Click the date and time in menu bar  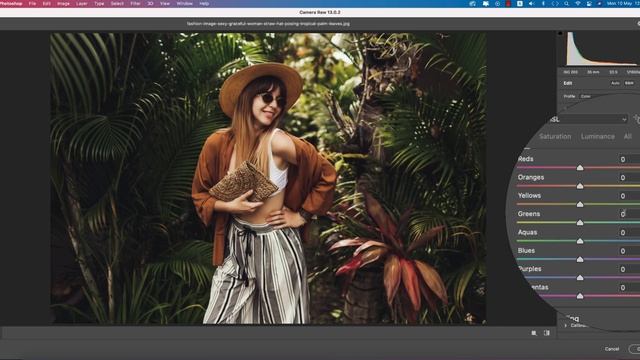tap(623, 4)
